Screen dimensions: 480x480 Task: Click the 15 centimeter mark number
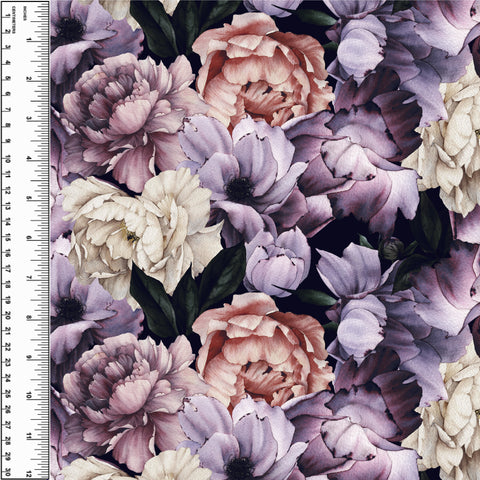pyautogui.click(x=7, y=237)
